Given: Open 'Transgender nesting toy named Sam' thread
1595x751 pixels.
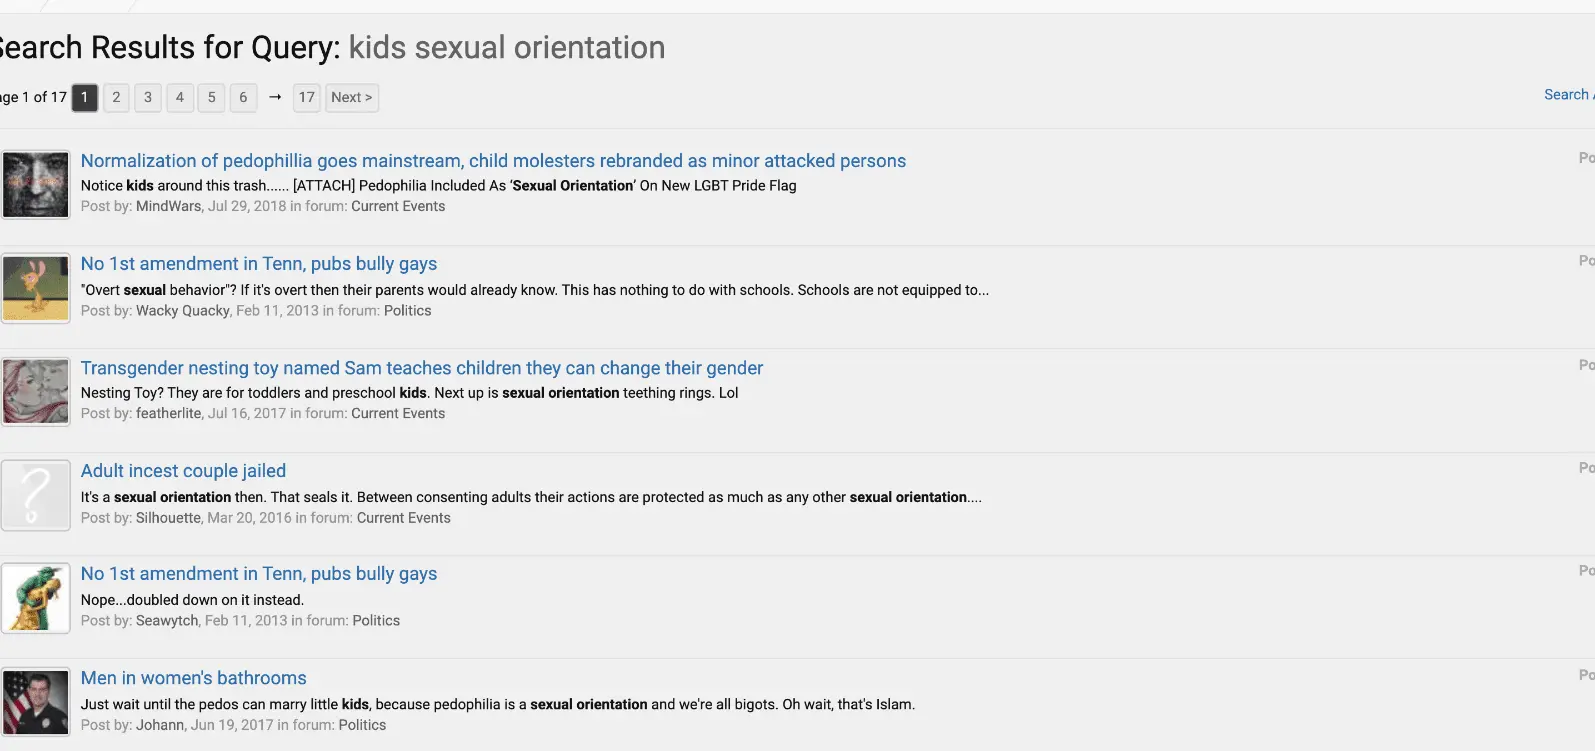Looking at the screenshot, I should [421, 368].
